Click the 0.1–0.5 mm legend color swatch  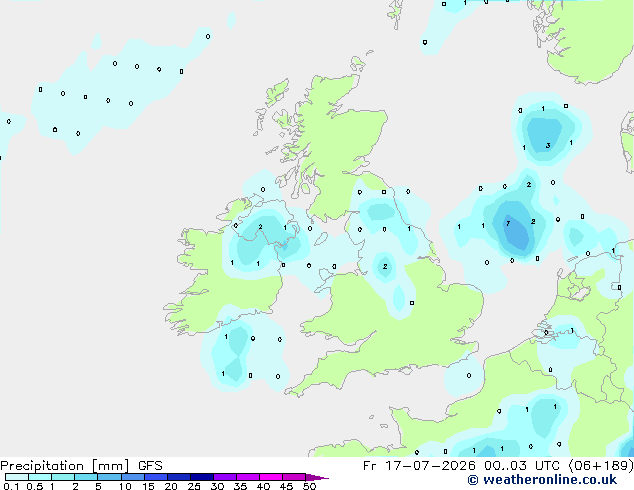pos(17,477)
